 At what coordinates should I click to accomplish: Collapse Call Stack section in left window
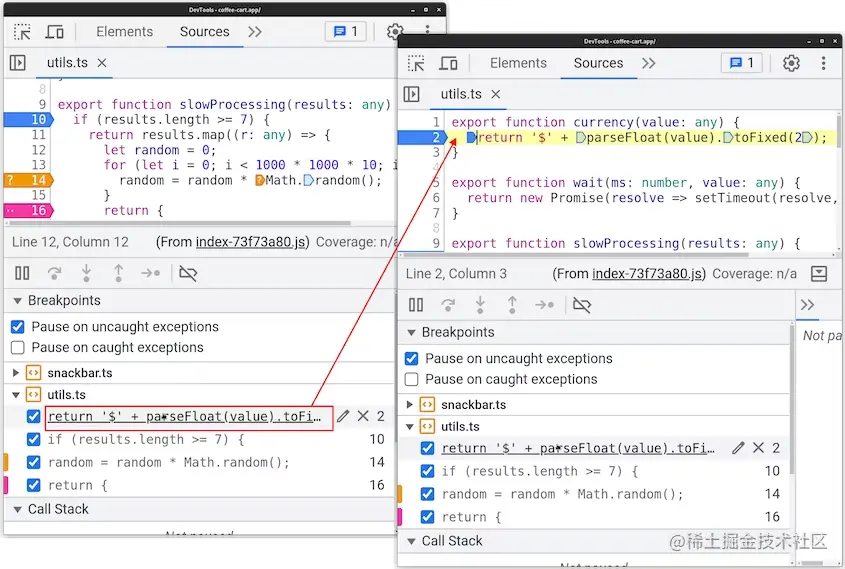(x=17, y=509)
